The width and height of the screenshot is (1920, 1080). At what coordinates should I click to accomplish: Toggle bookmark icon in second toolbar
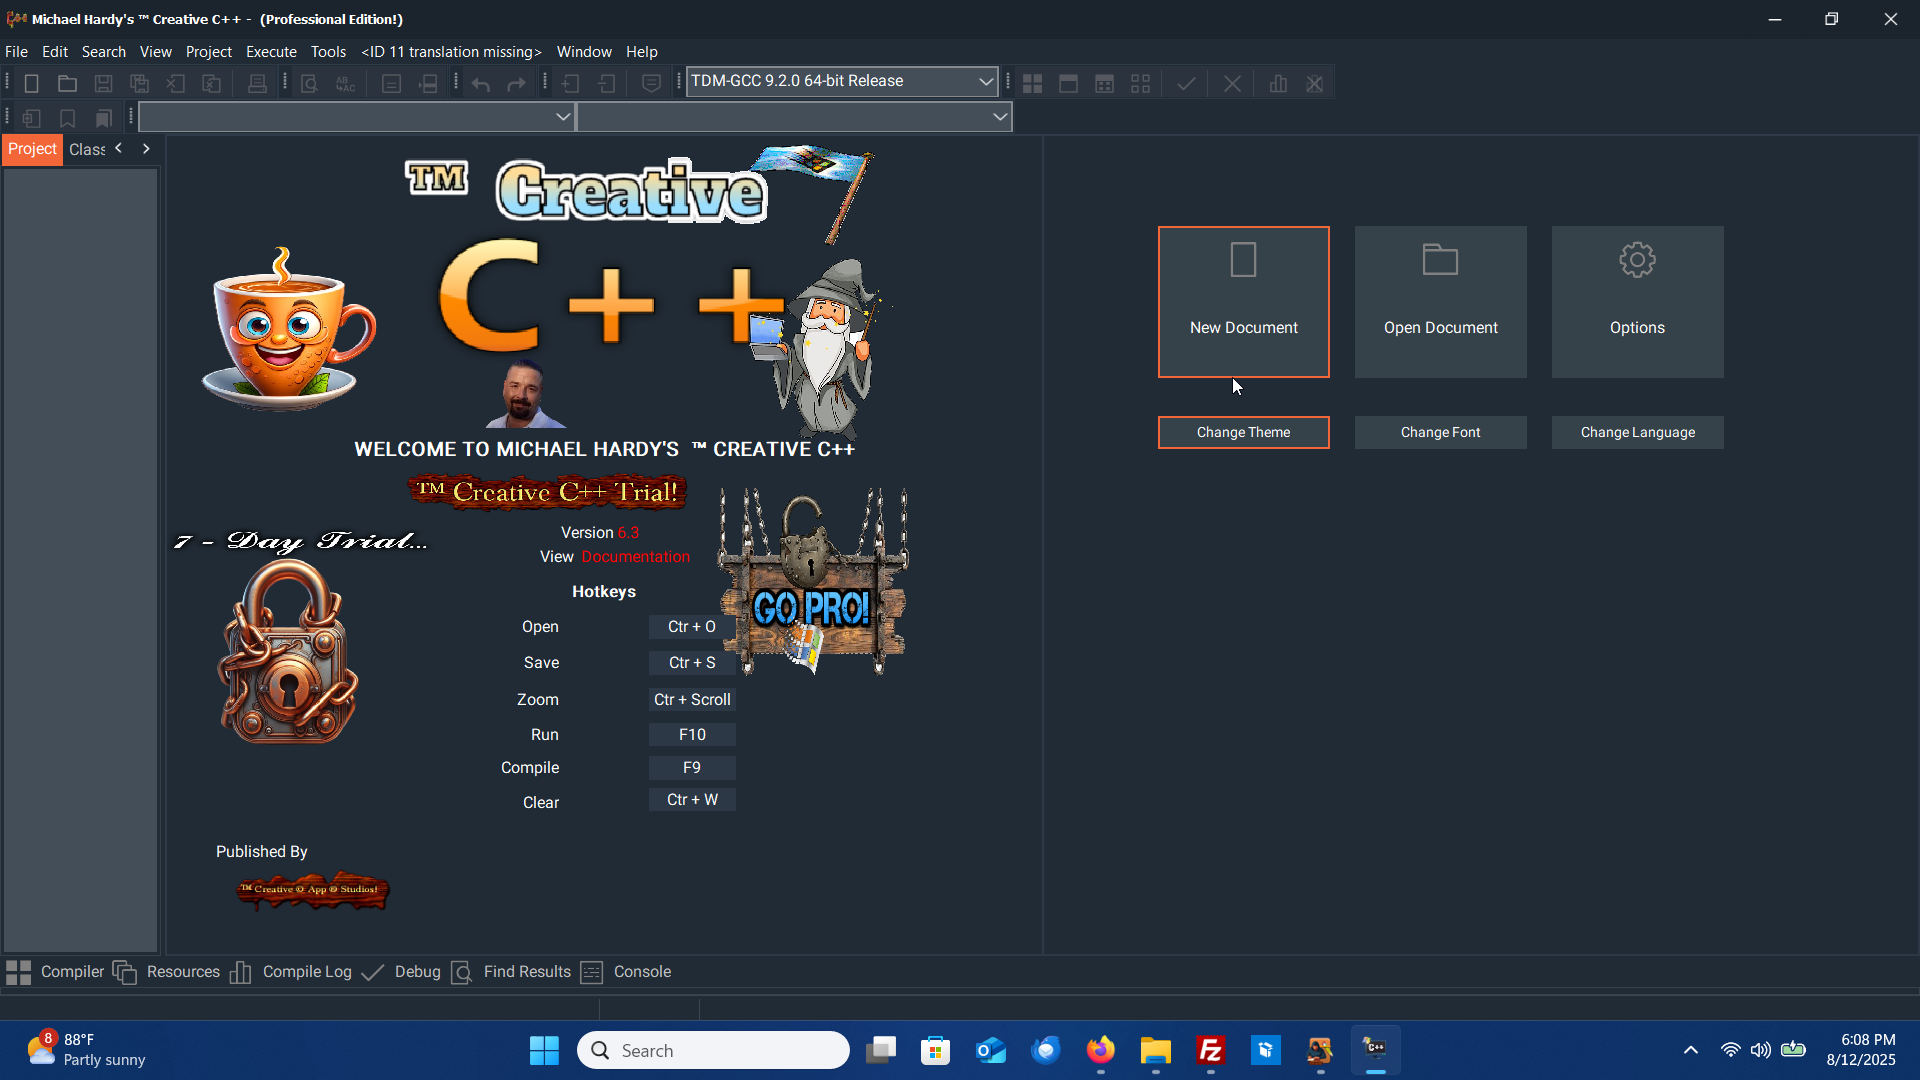[67, 118]
